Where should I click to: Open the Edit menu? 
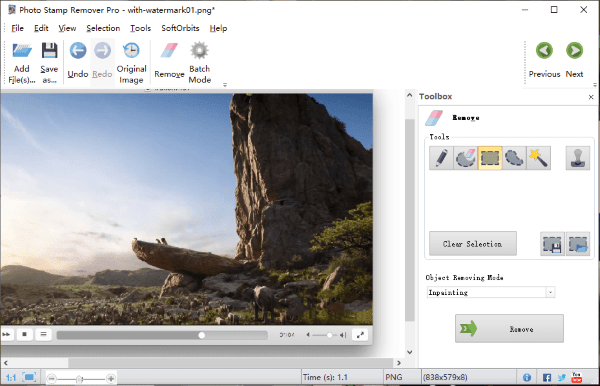pyautogui.click(x=41, y=28)
